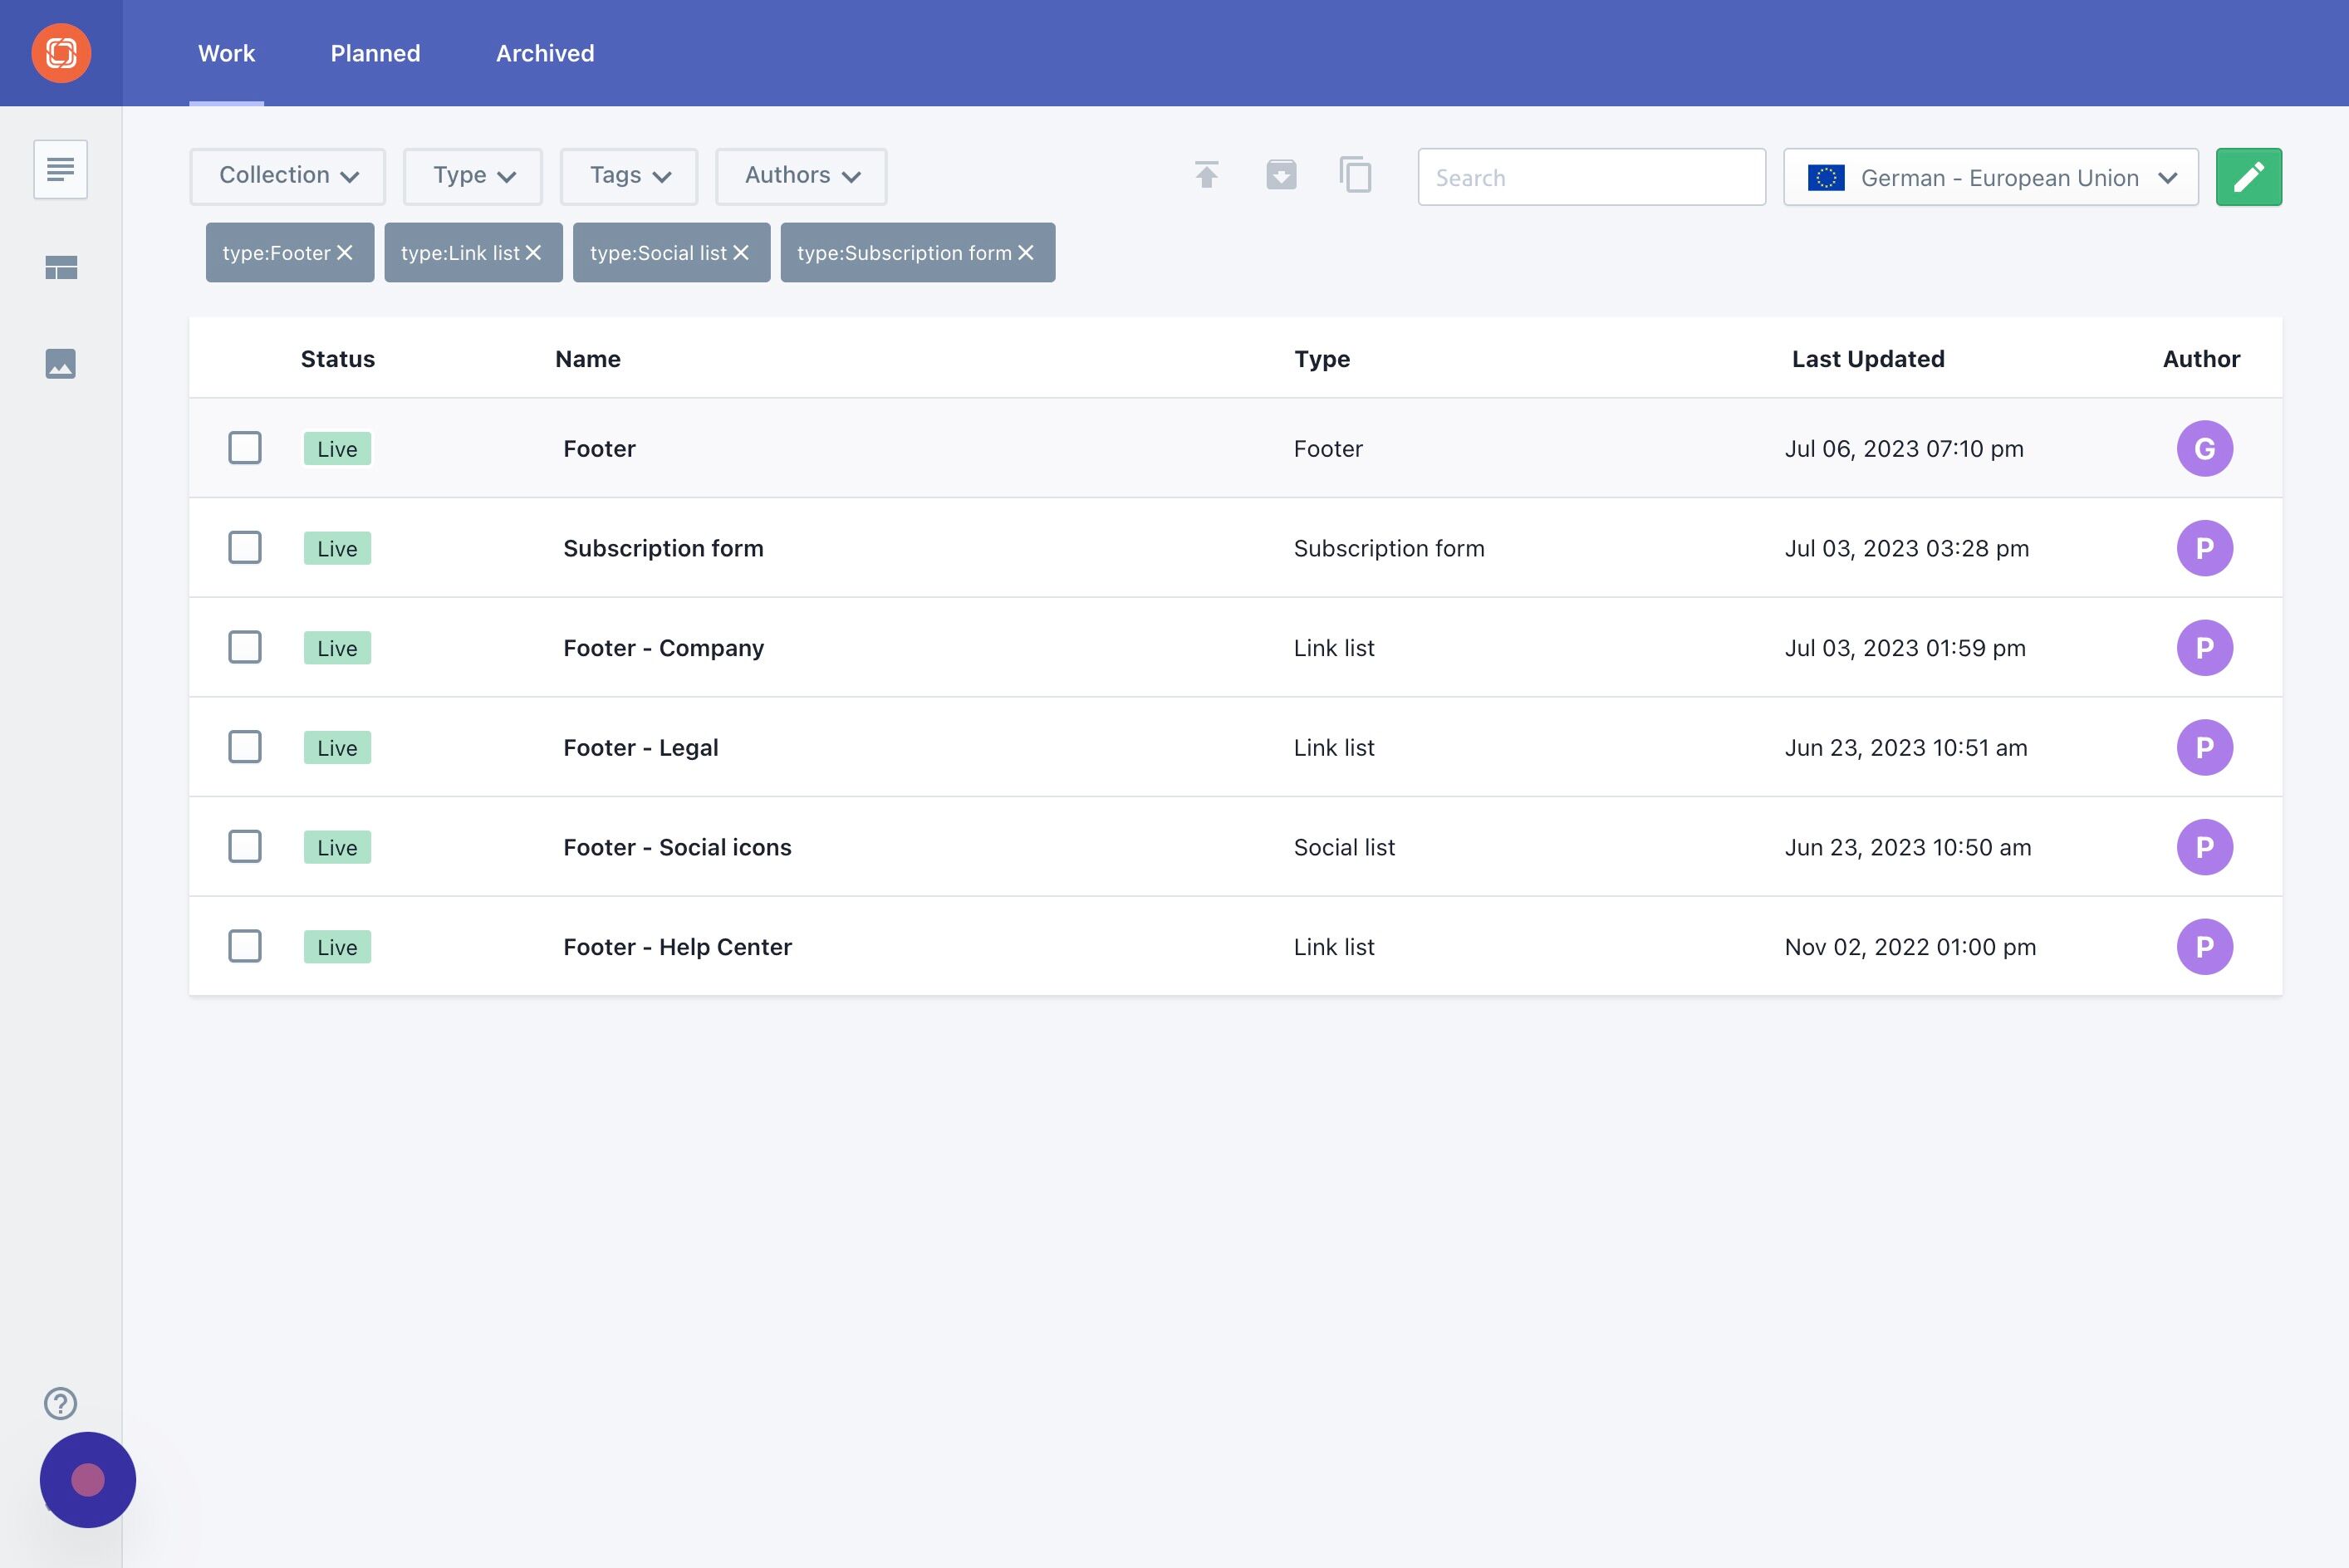The width and height of the screenshot is (2349, 1568).
Task: Remove the type:Link list filter chip
Action: point(534,253)
